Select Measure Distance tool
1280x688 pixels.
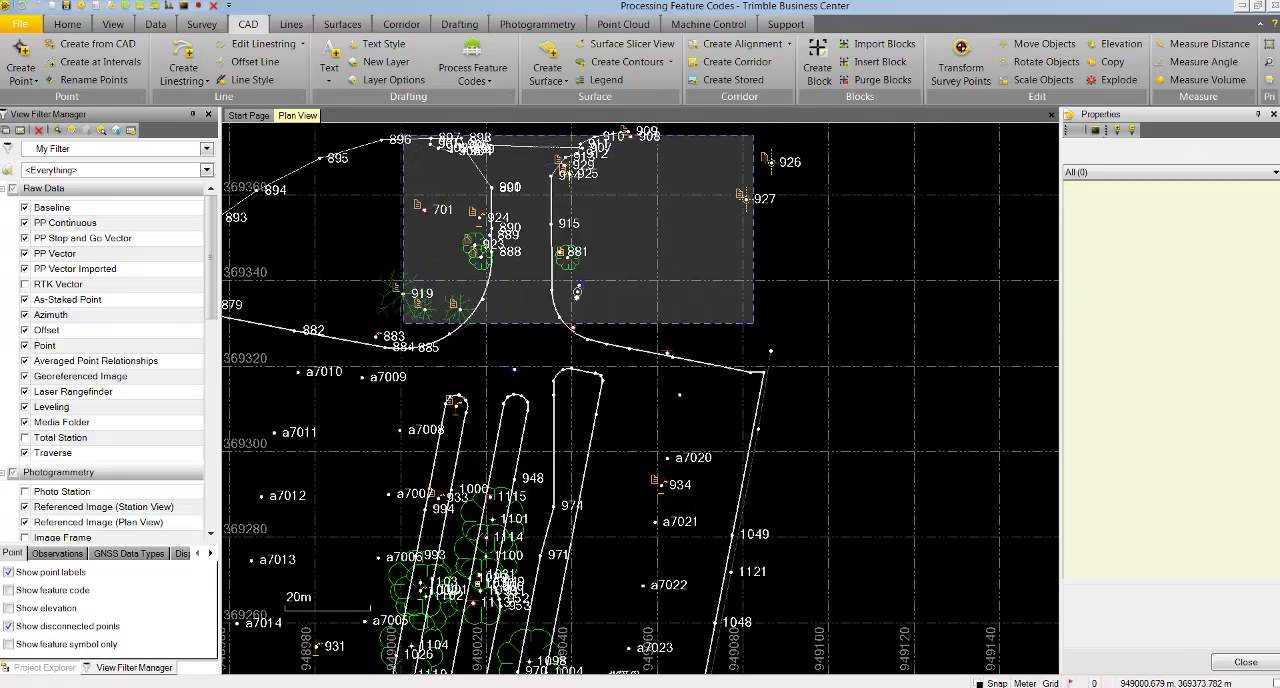coord(1202,44)
